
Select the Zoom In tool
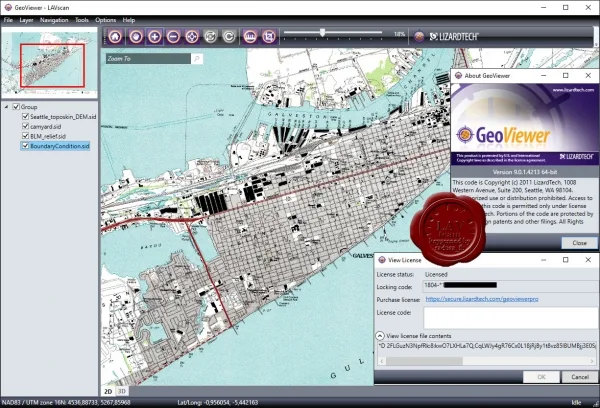click(155, 37)
